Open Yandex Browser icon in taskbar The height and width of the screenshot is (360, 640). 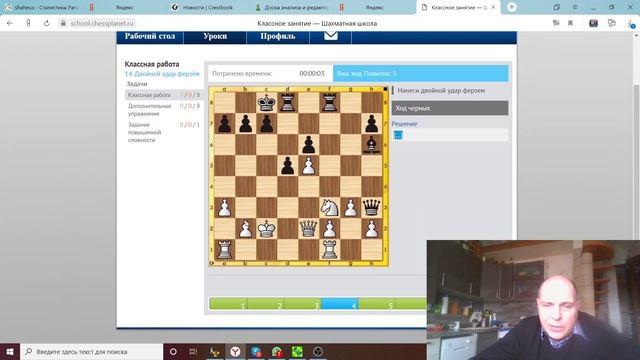pyautogui.click(x=235, y=351)
